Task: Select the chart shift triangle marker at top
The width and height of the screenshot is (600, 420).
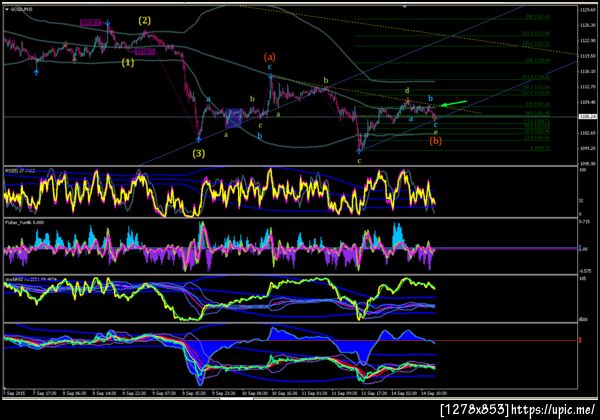Action: point(405,7)
